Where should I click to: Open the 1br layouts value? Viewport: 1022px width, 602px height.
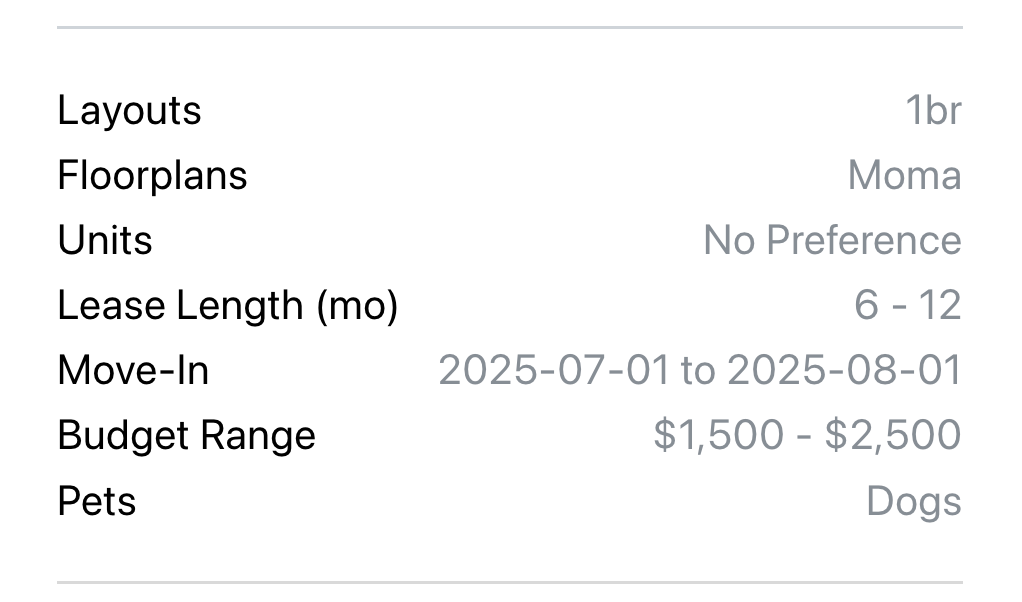933,110
